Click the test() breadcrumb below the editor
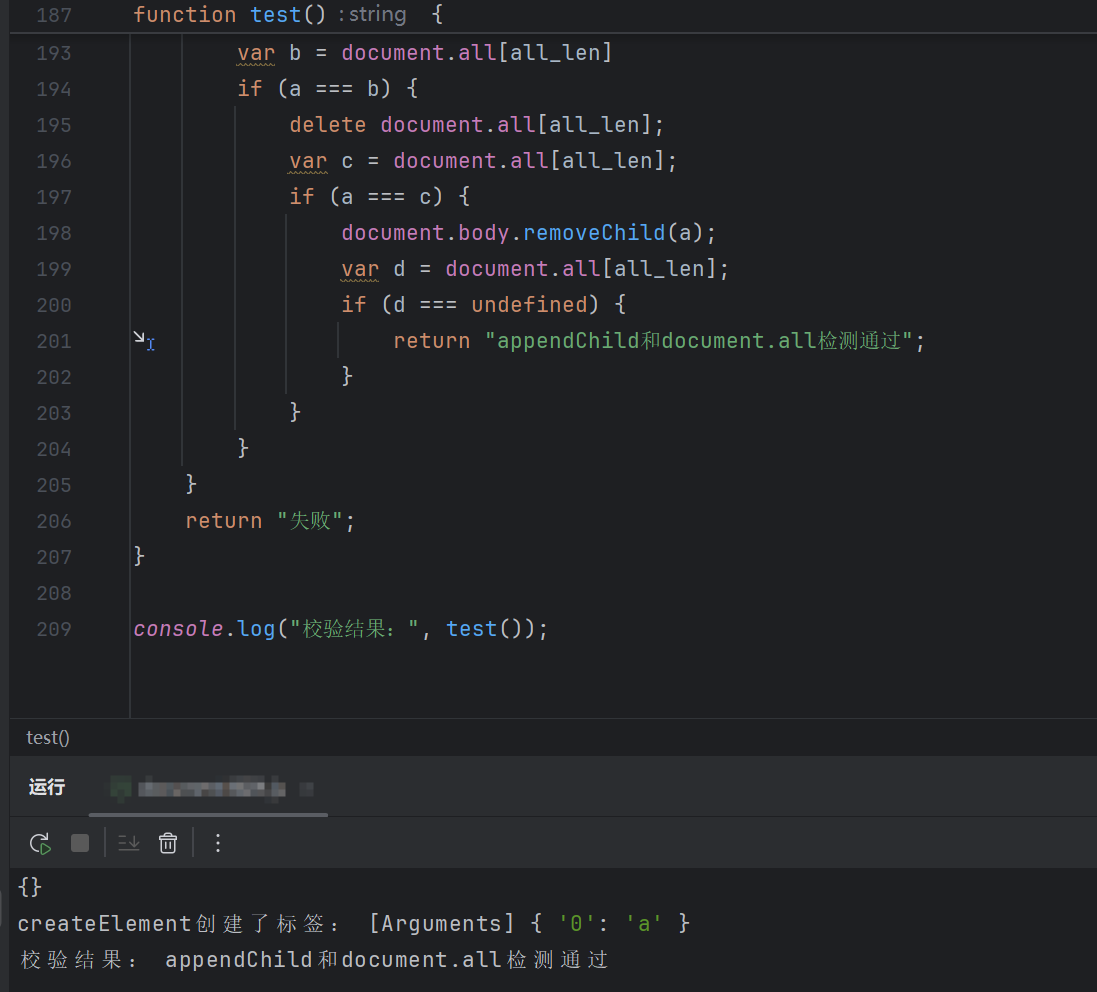 click(x=48, y=738)
